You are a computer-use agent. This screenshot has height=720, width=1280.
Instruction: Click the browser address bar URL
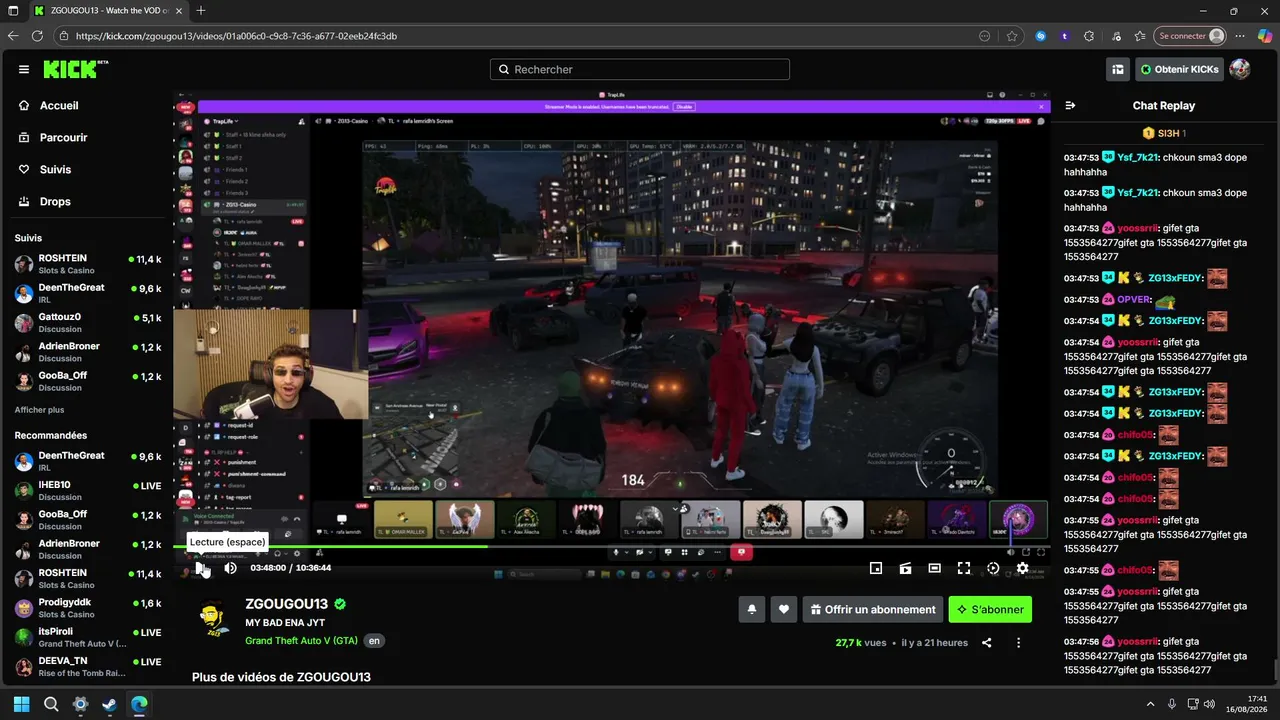[x=236, y=36]
